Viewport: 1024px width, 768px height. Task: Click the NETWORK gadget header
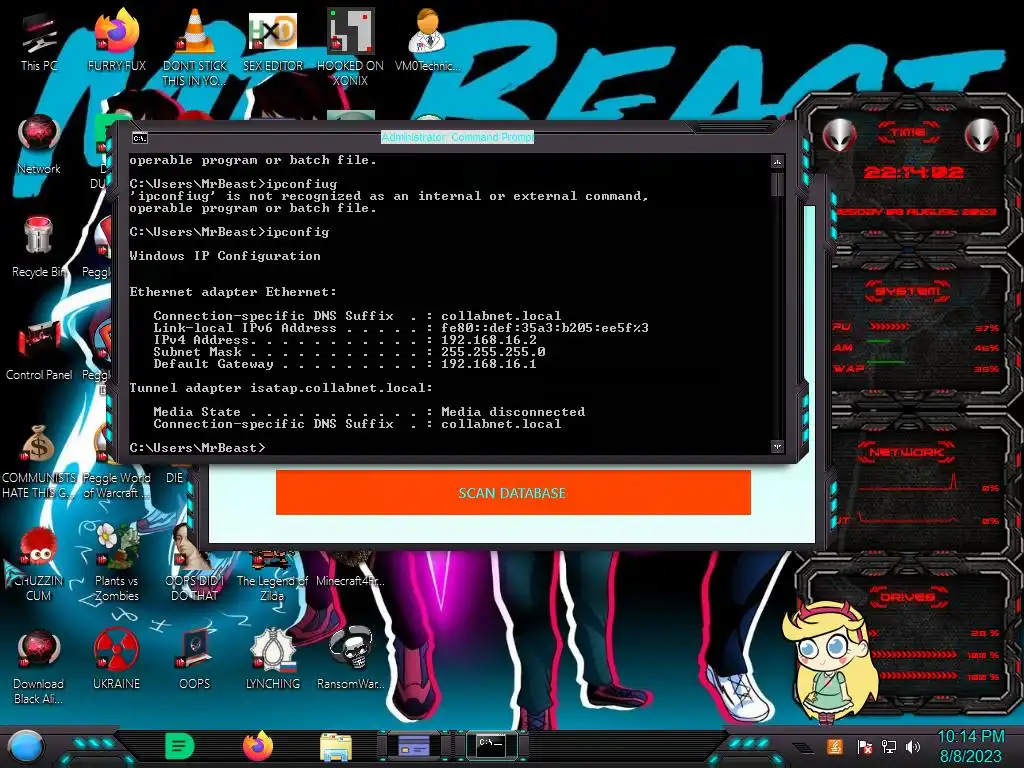(906, 452)
